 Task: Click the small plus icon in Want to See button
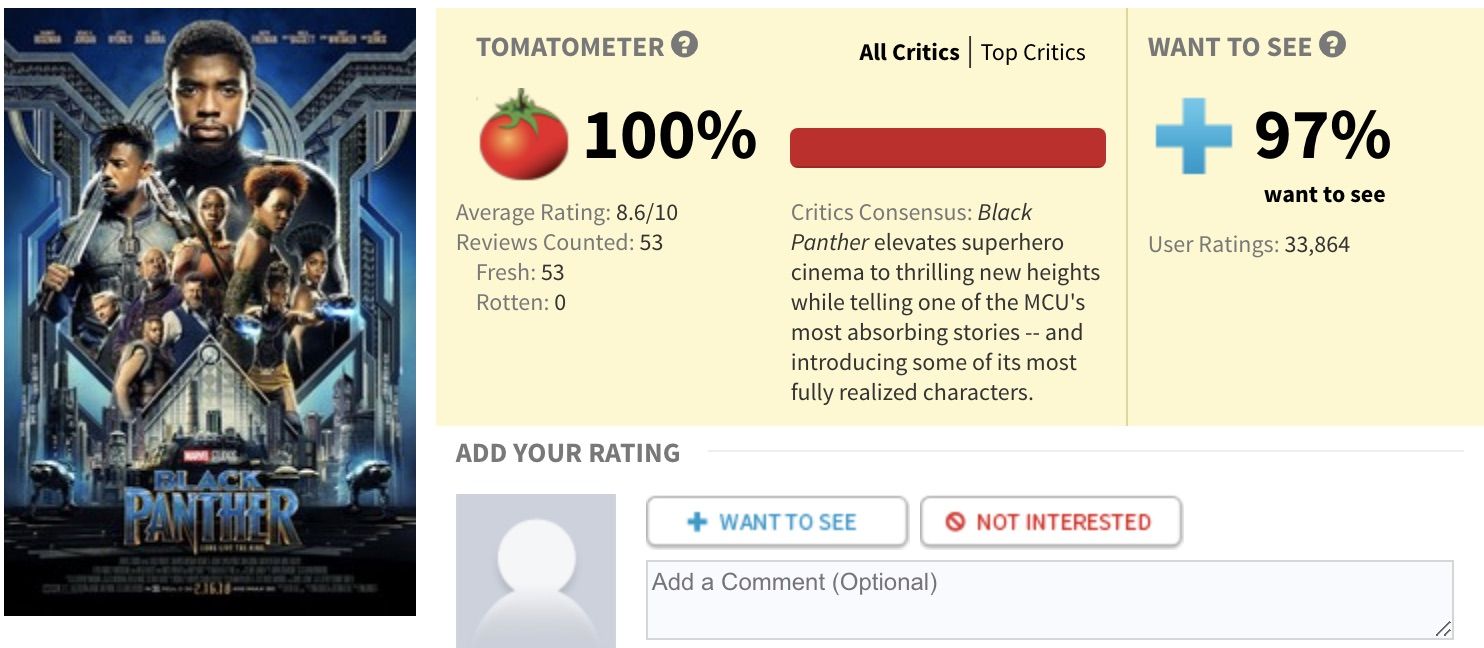pos(698,522)
